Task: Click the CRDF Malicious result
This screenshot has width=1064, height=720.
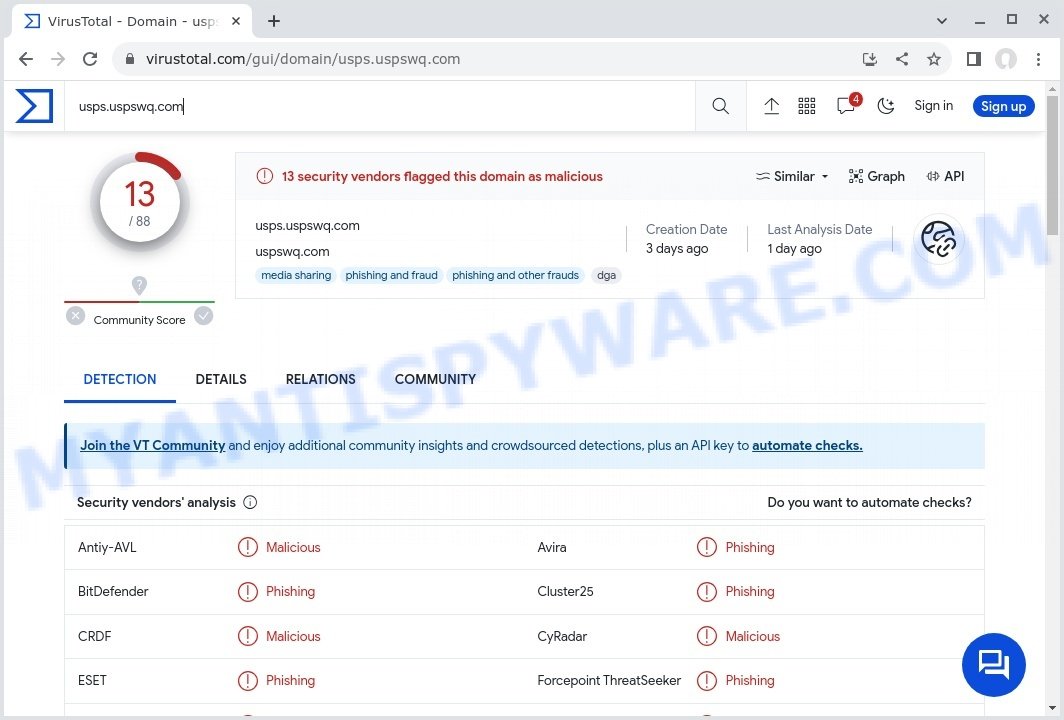Action: coord(292,637)
